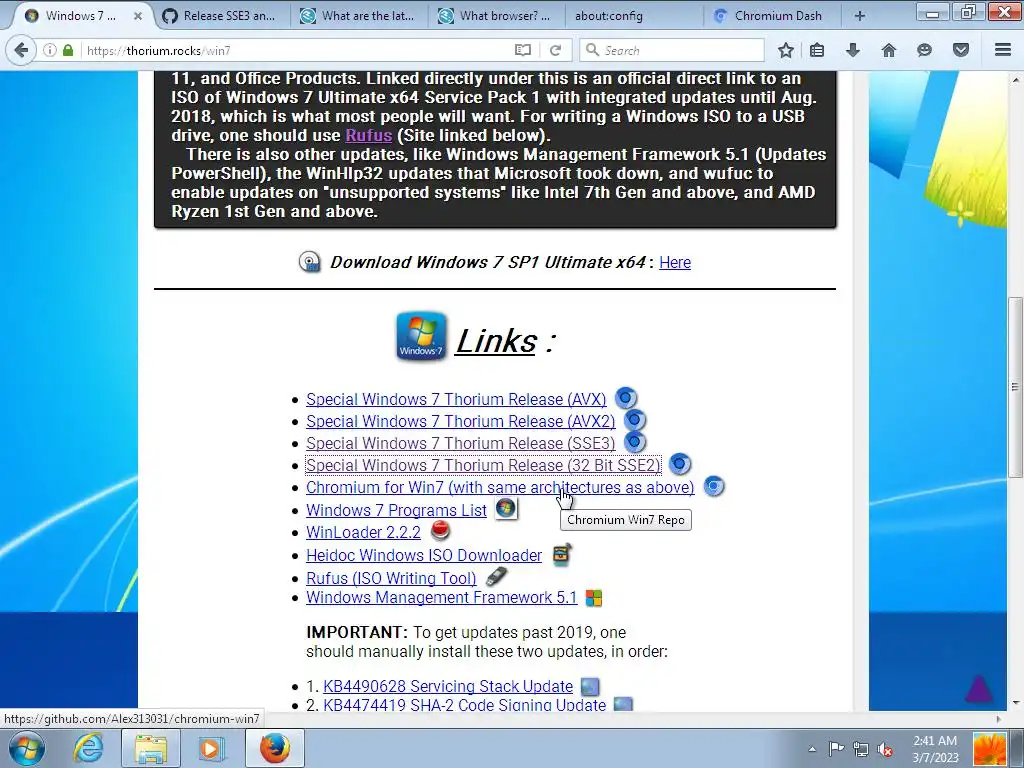Click the disc icon beside Download Windows 7 SP1

tap(310, 262)
